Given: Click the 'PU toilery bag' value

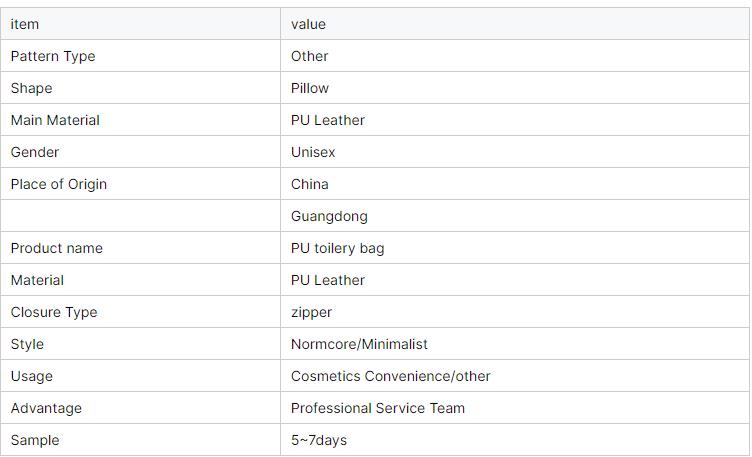Looking at the screenshot, I should coord(337,248).
